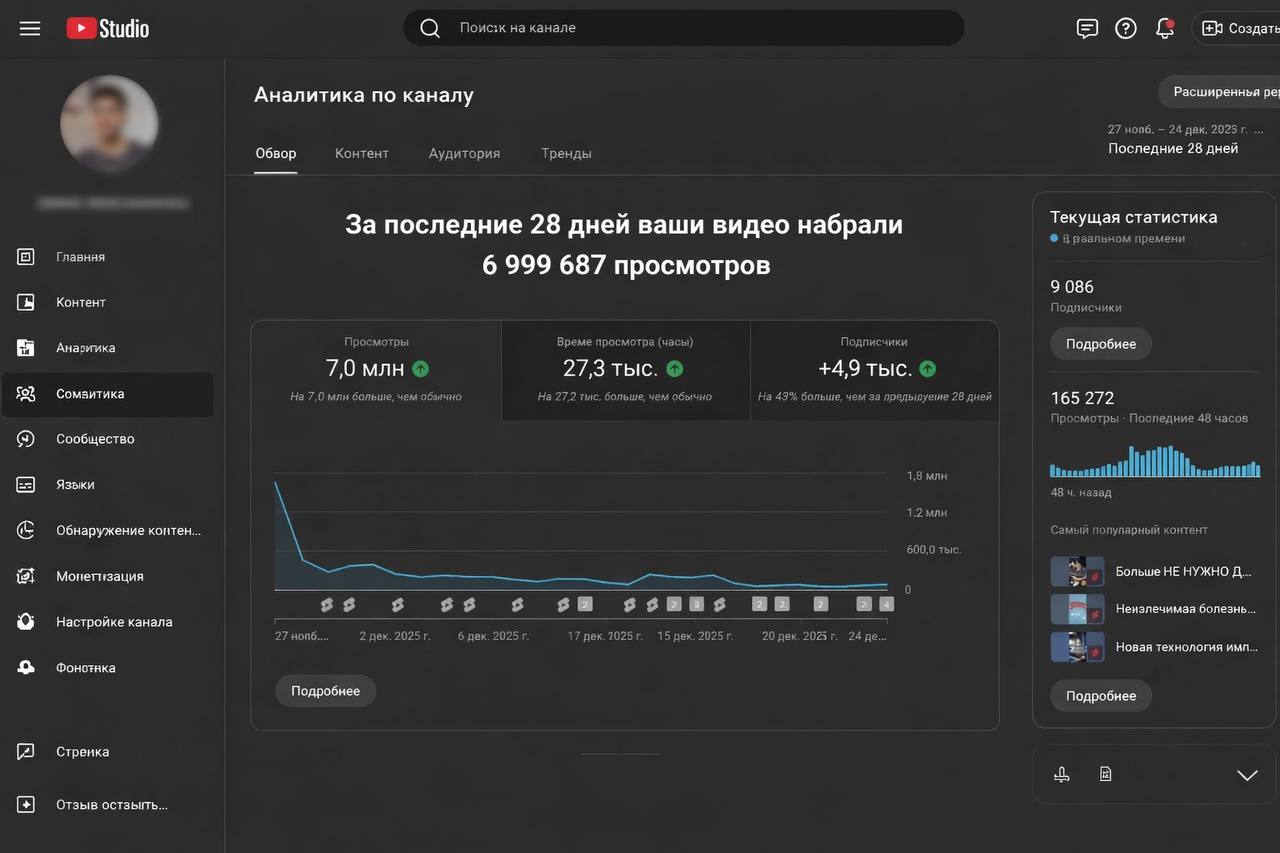Image resolution: width=1280 pixels, height=853 pixels.
Task: Open the hamburger navigation menu
Action: pos(29,27)
